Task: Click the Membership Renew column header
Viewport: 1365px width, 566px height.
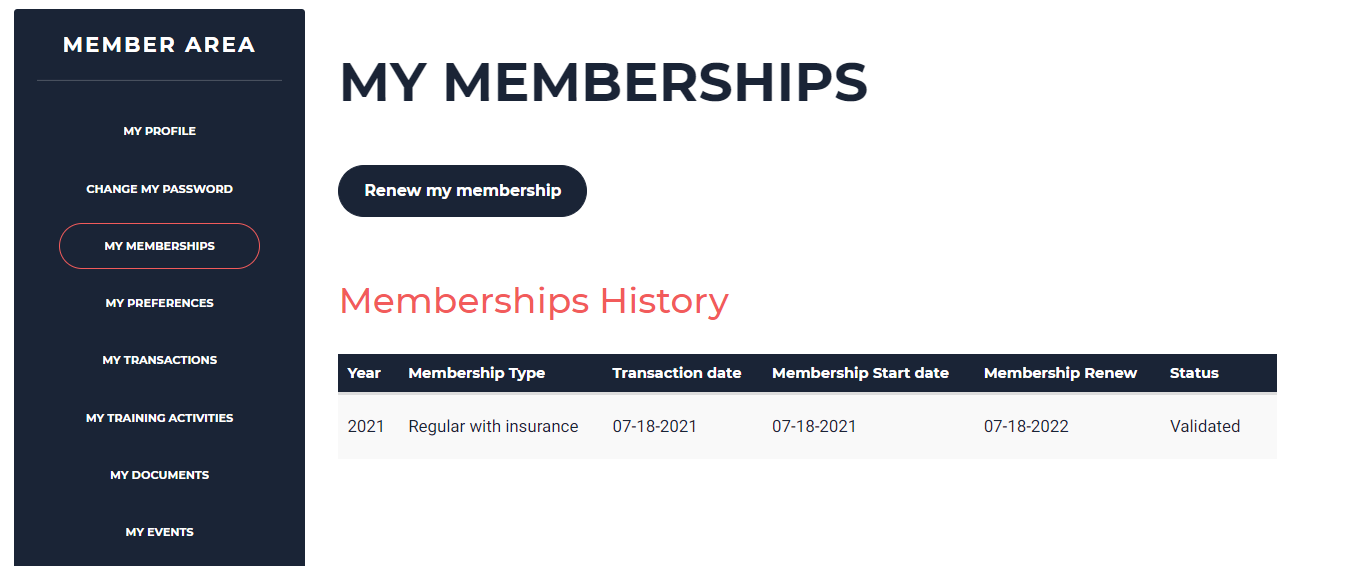Action: 1060,373
